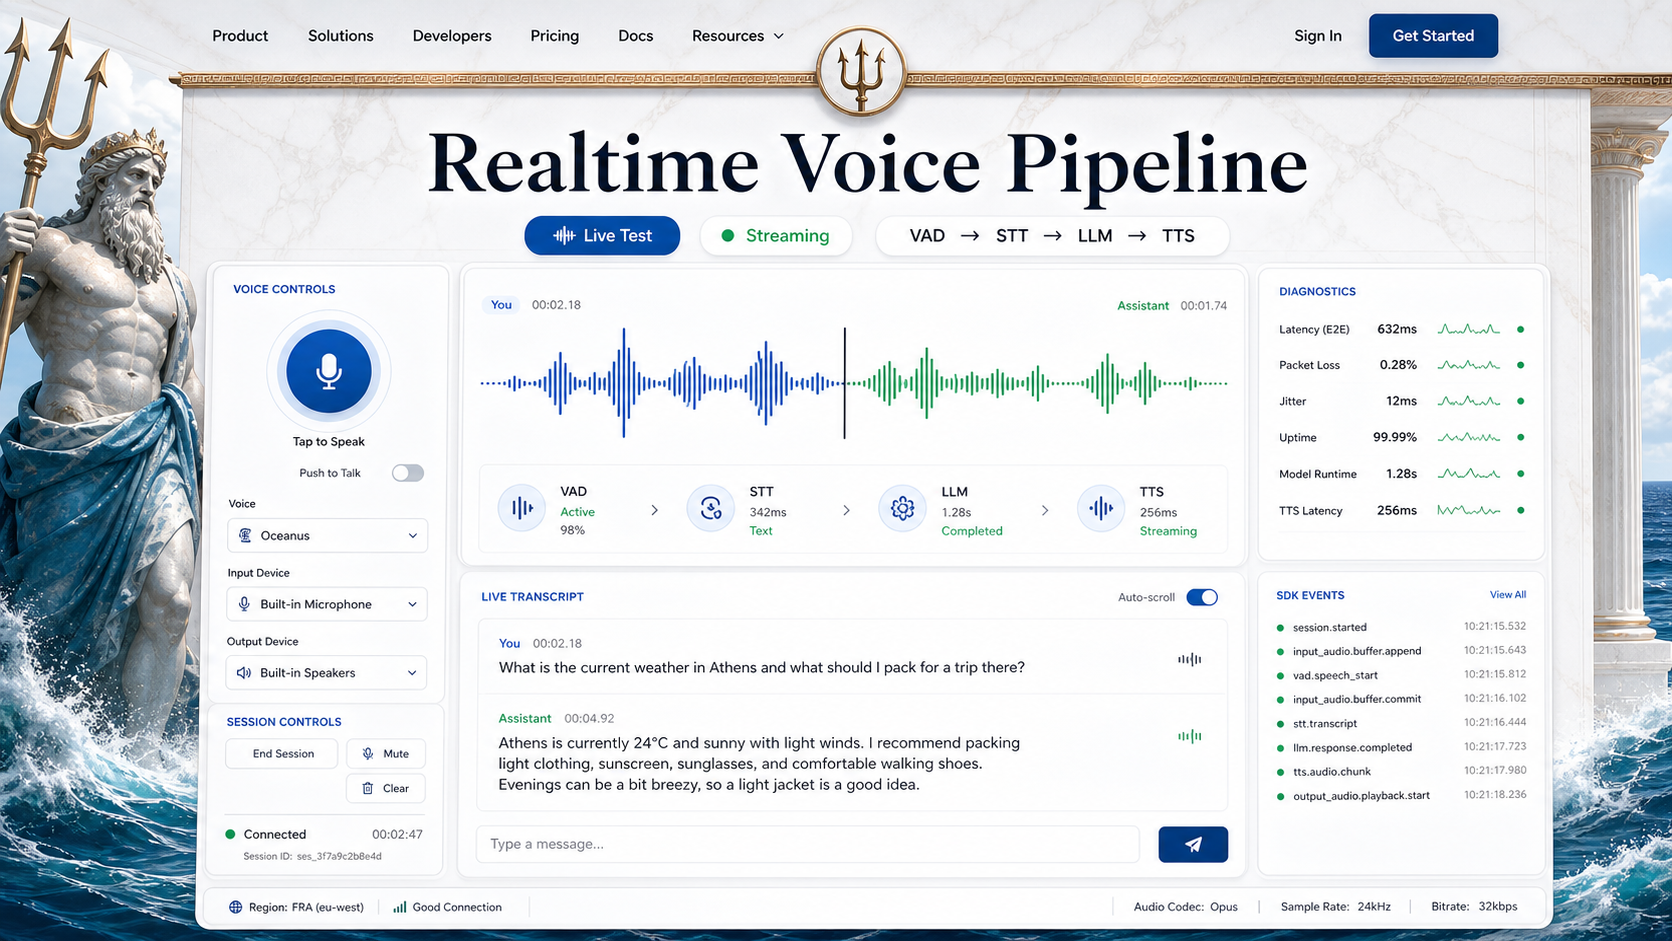Open the Voice dropdown showing Oceanus
Viewport: 1672px width, 941px height.
[x=328, y=535]
